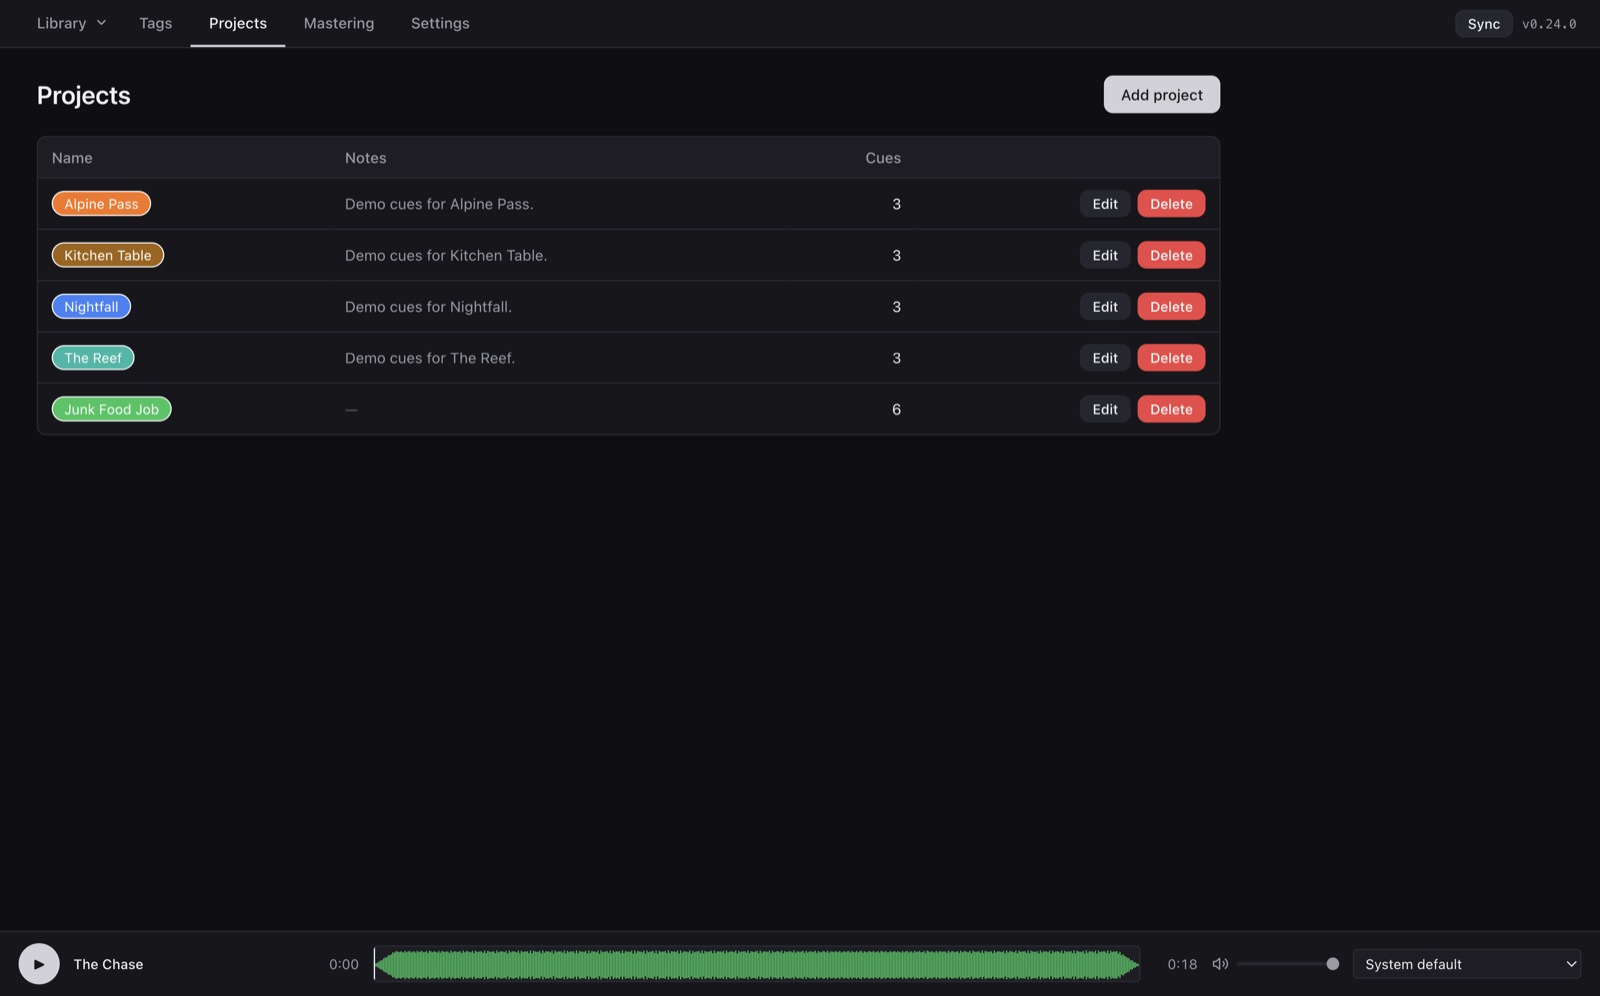Delete the Kitchen Table project
Screen dimensions: 1600x996
click(x=1171, y=255)
